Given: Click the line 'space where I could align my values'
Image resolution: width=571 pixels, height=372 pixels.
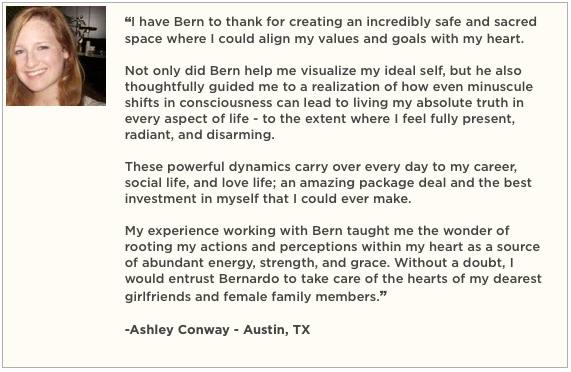Looking at the screenshot, I should pos(324,39).
